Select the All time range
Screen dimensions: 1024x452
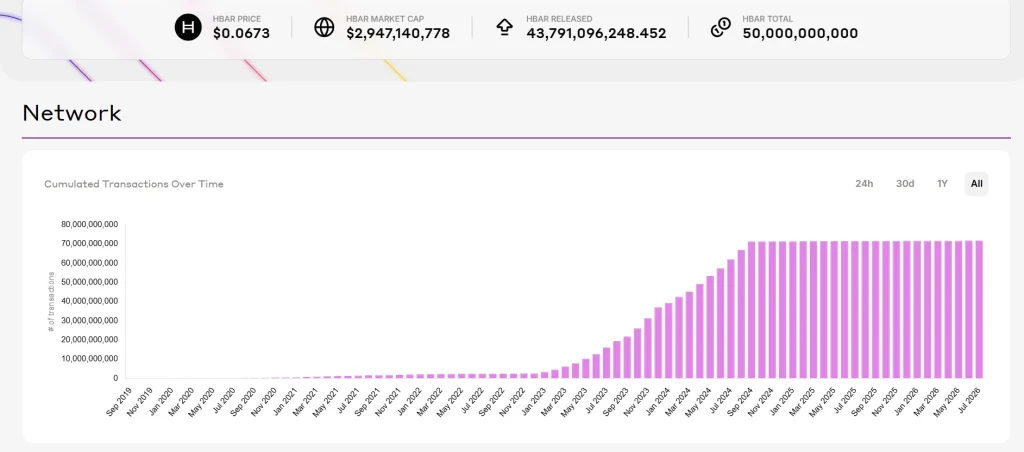[976, 184]
